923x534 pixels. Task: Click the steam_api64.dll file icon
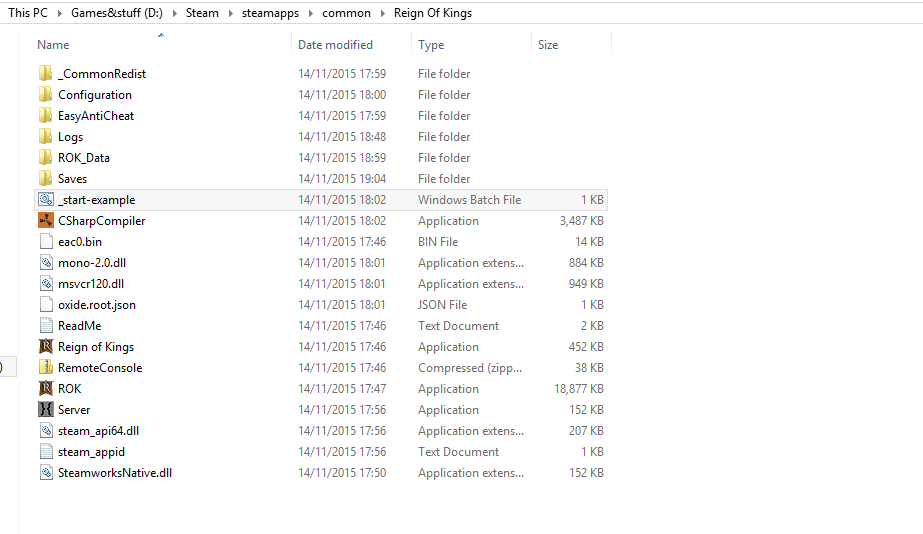pyautogui.click(x=46, y=431)
